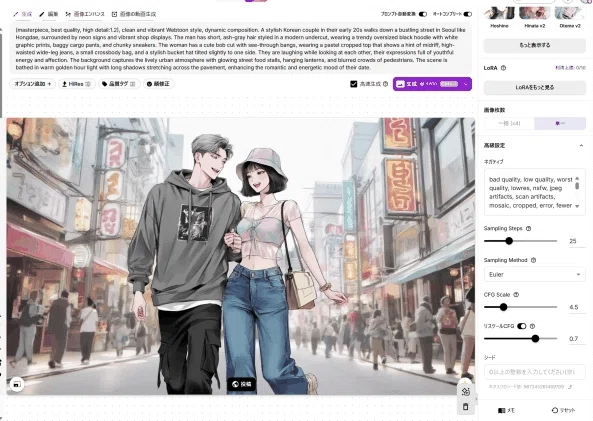The height and width of the screenshot is (421, 593).
Task: Reuse the seed via arrow icon
Action: pyautogui.click(x=570, y=387)
